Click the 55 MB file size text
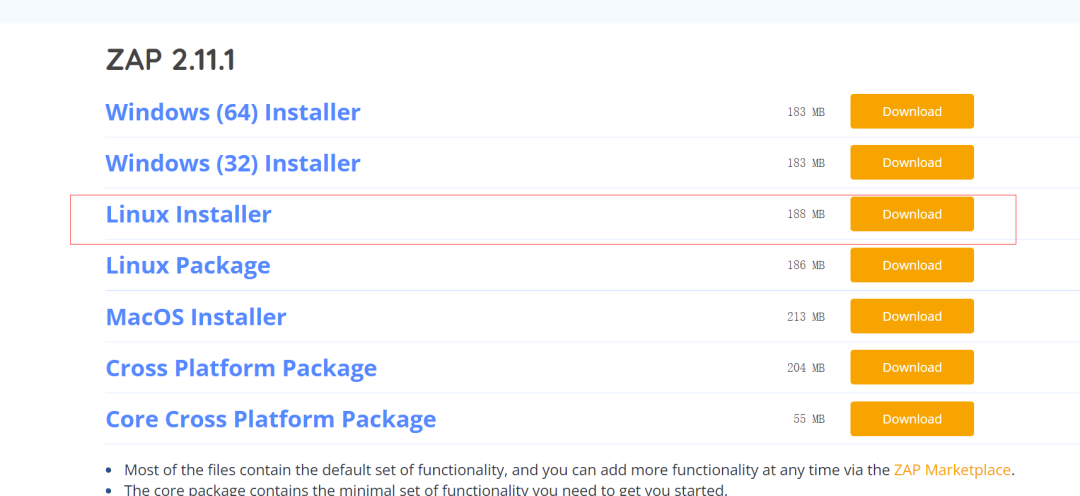 coord(809,419)
